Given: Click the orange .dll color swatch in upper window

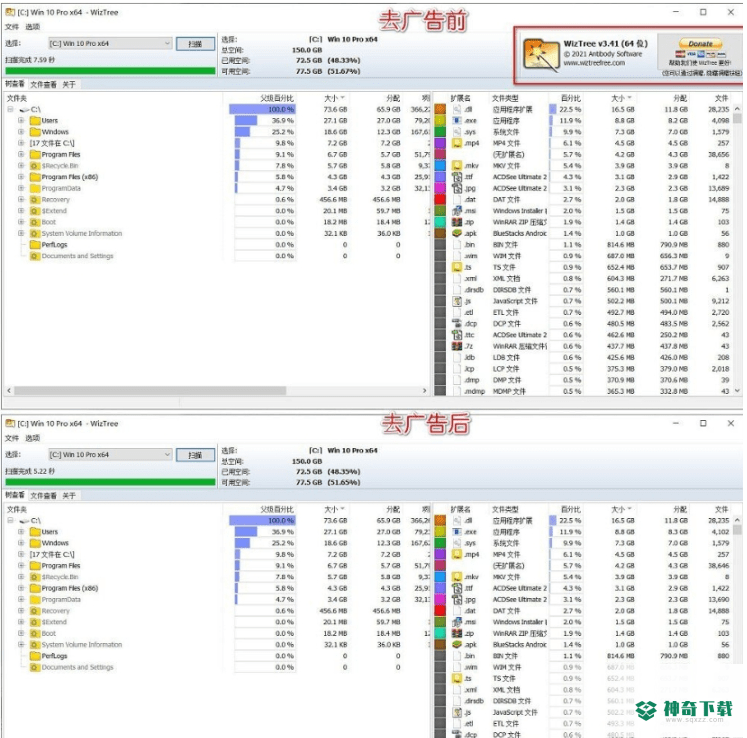Looking at the screenshot, I should click(440, 110).
